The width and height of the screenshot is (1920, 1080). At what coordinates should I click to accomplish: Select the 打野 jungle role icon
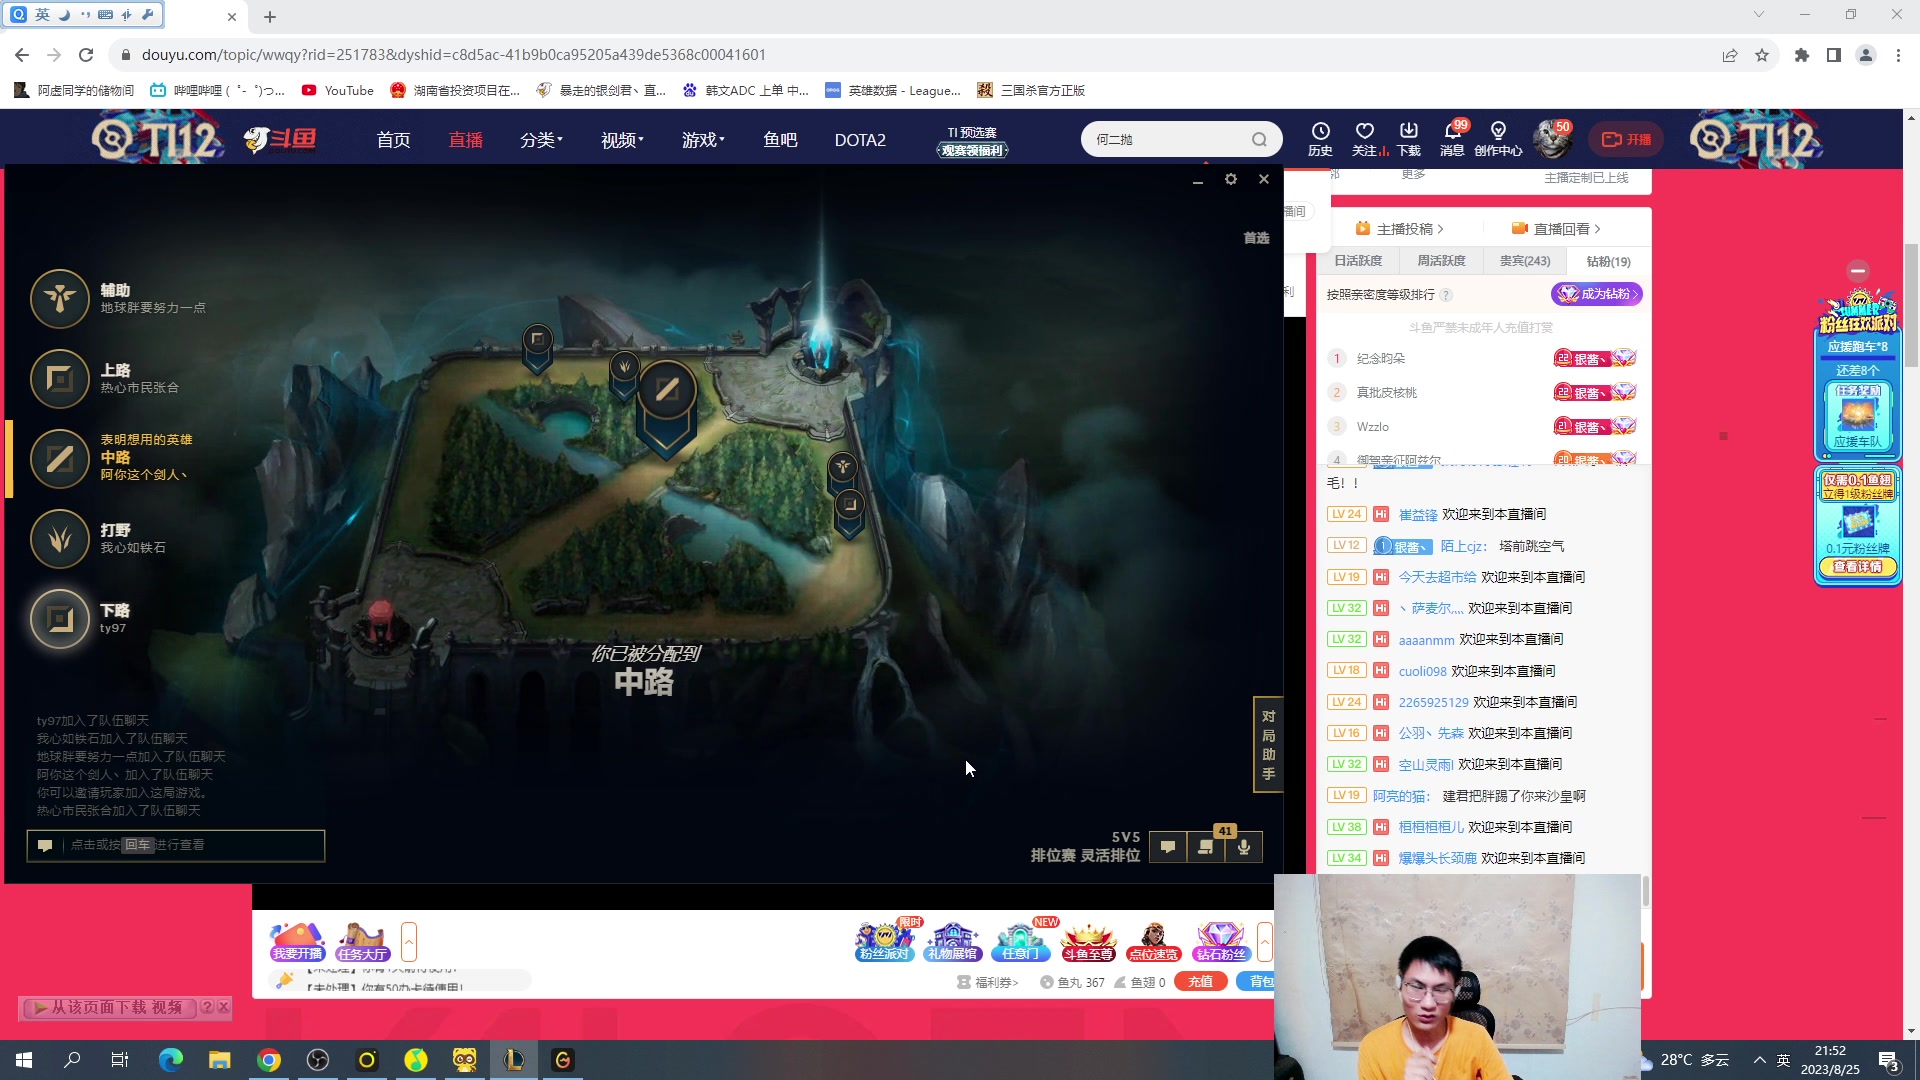[60, 539]
